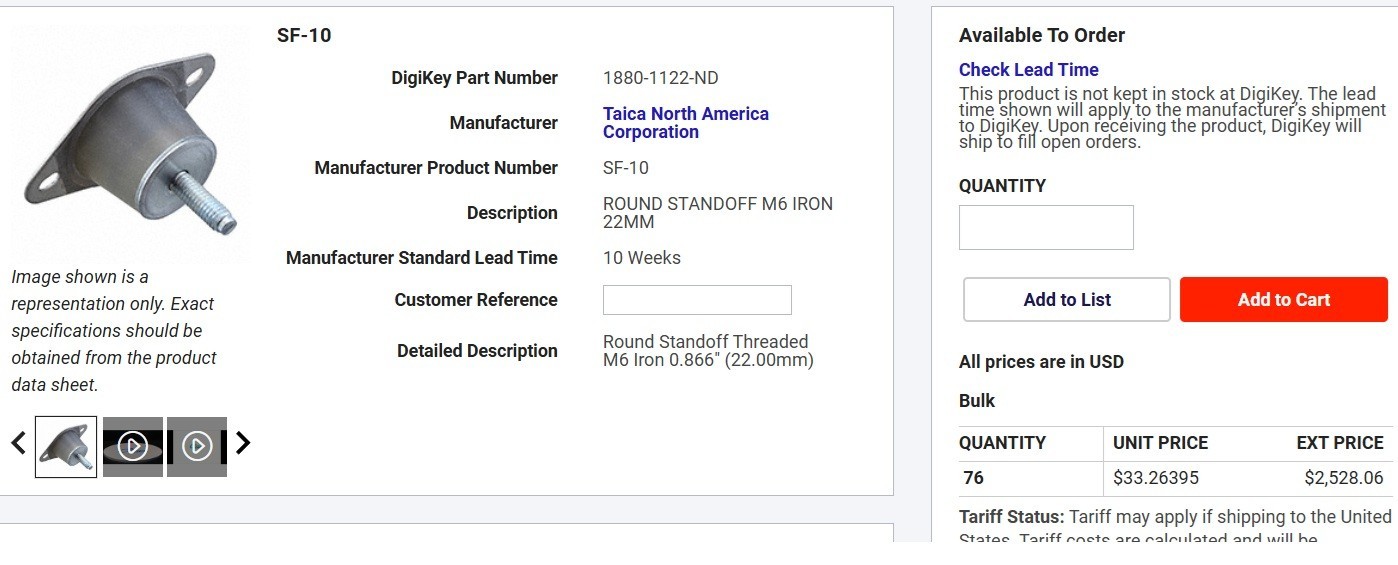Select the Detailed Description value text
This screenshot has width=1398, height=565.
pos(708,351)
